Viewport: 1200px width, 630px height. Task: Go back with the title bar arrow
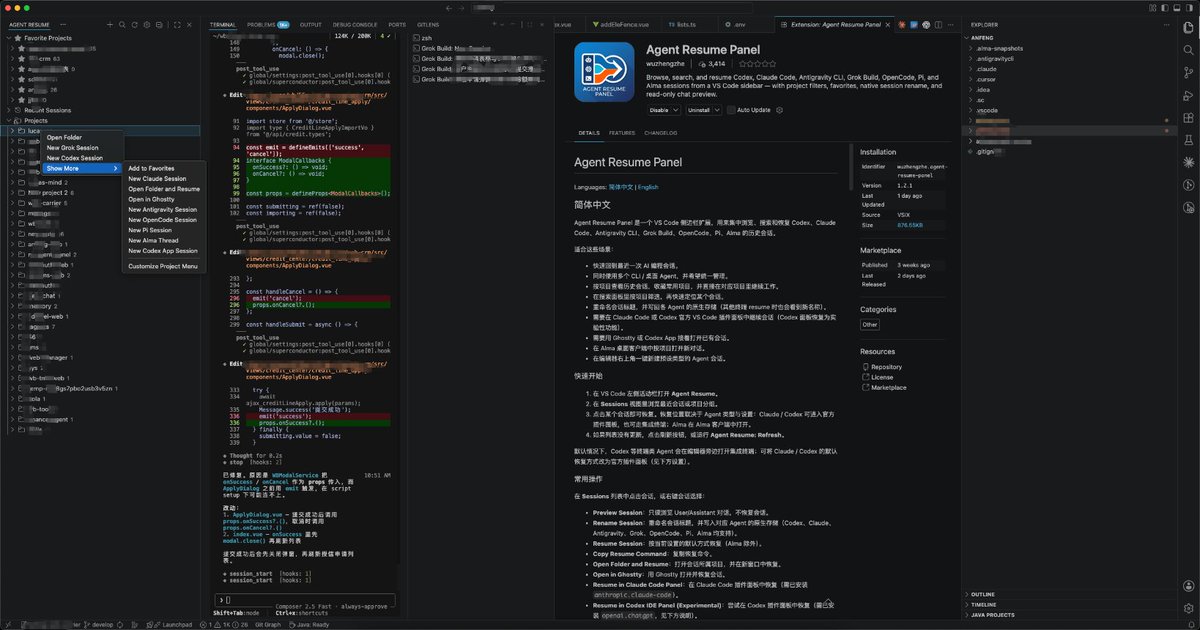(449, 8)
